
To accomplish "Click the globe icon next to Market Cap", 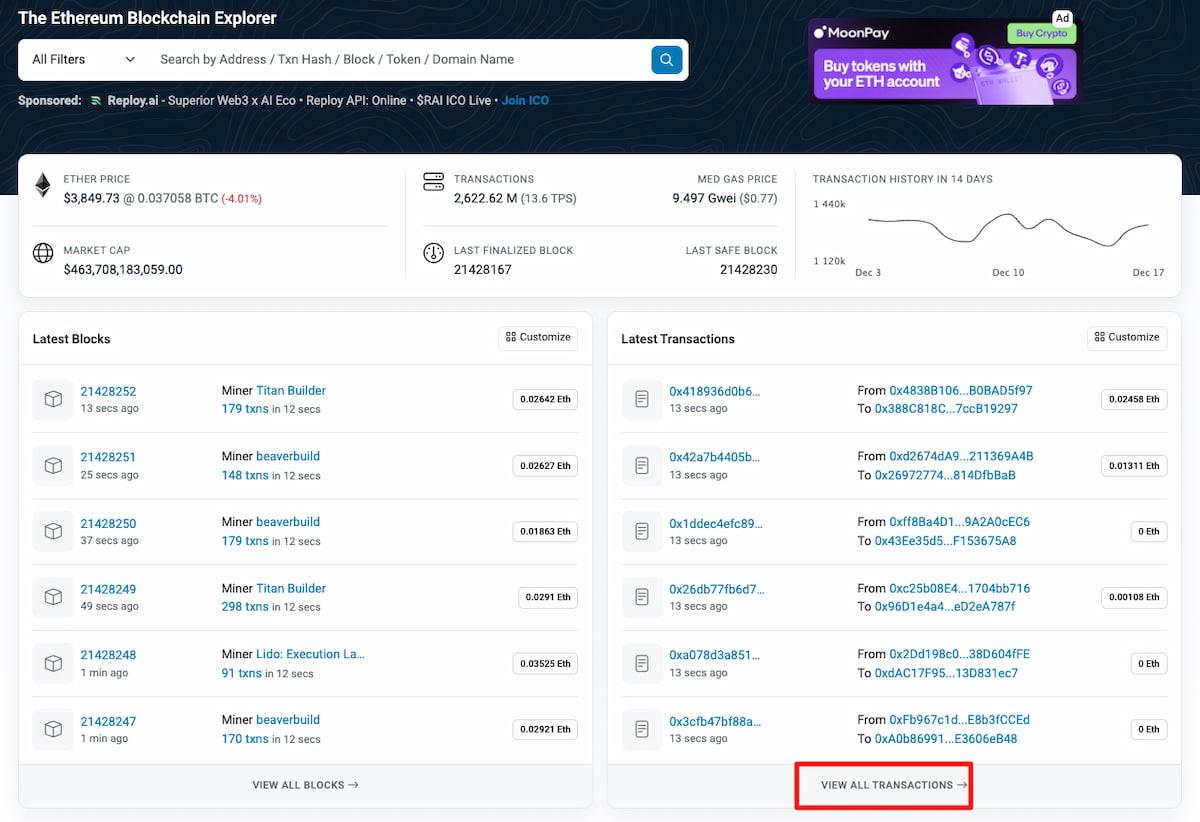I will coord(42,253).
